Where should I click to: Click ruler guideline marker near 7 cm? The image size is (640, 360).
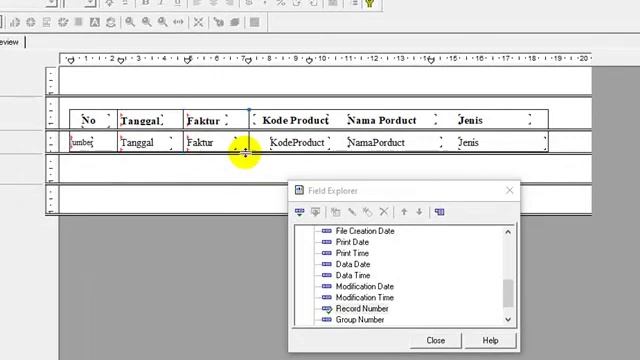[248, 61]
